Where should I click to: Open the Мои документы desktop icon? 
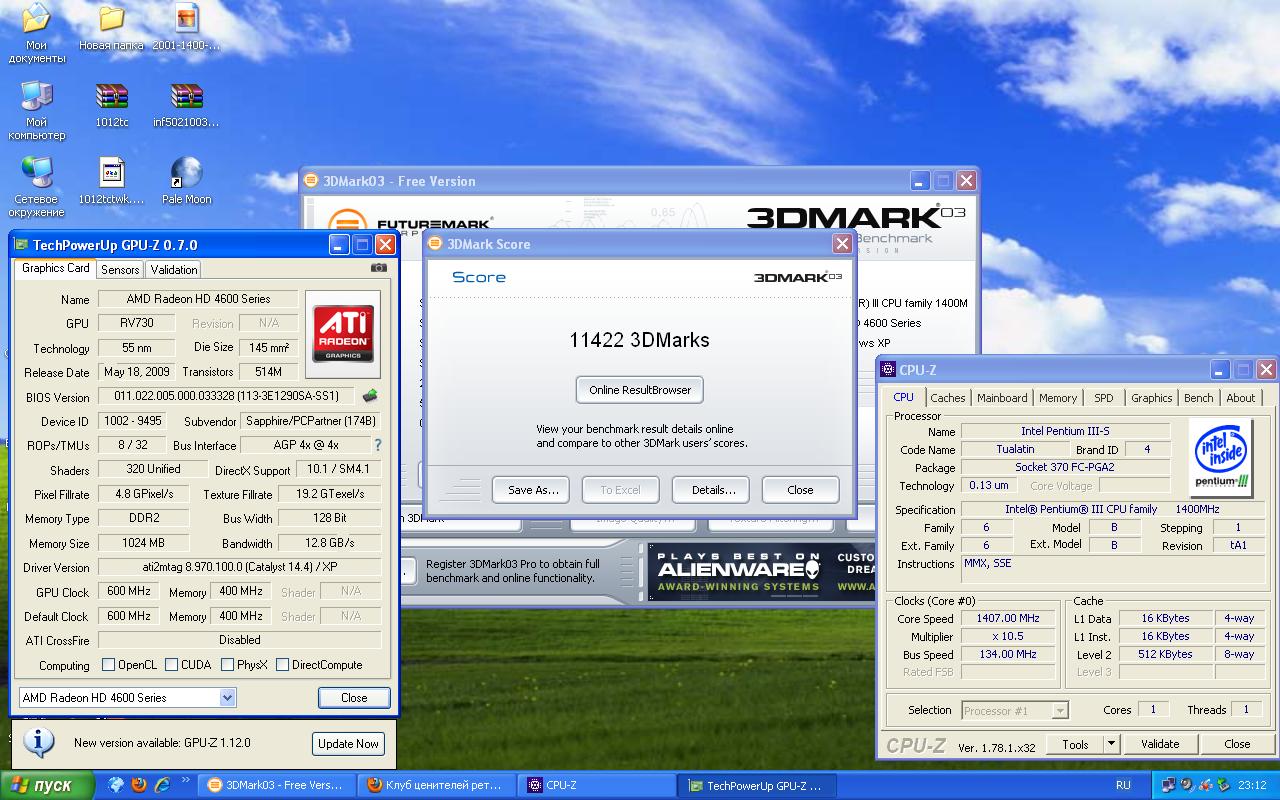pos(37,33)
